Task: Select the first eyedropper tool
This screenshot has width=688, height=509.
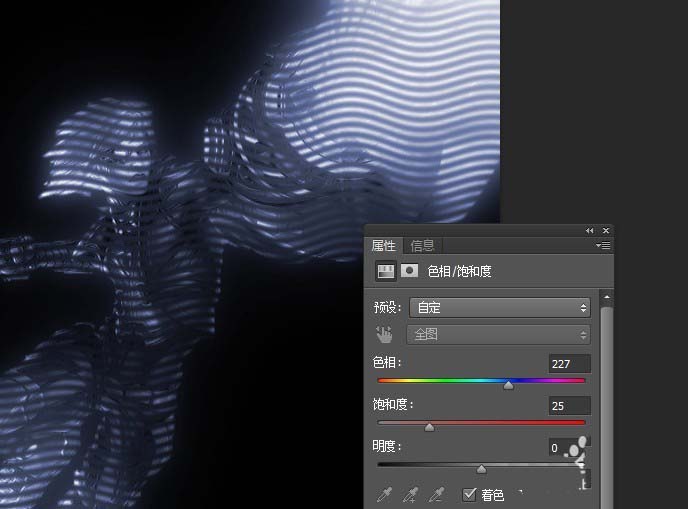Action: (385, 495)
